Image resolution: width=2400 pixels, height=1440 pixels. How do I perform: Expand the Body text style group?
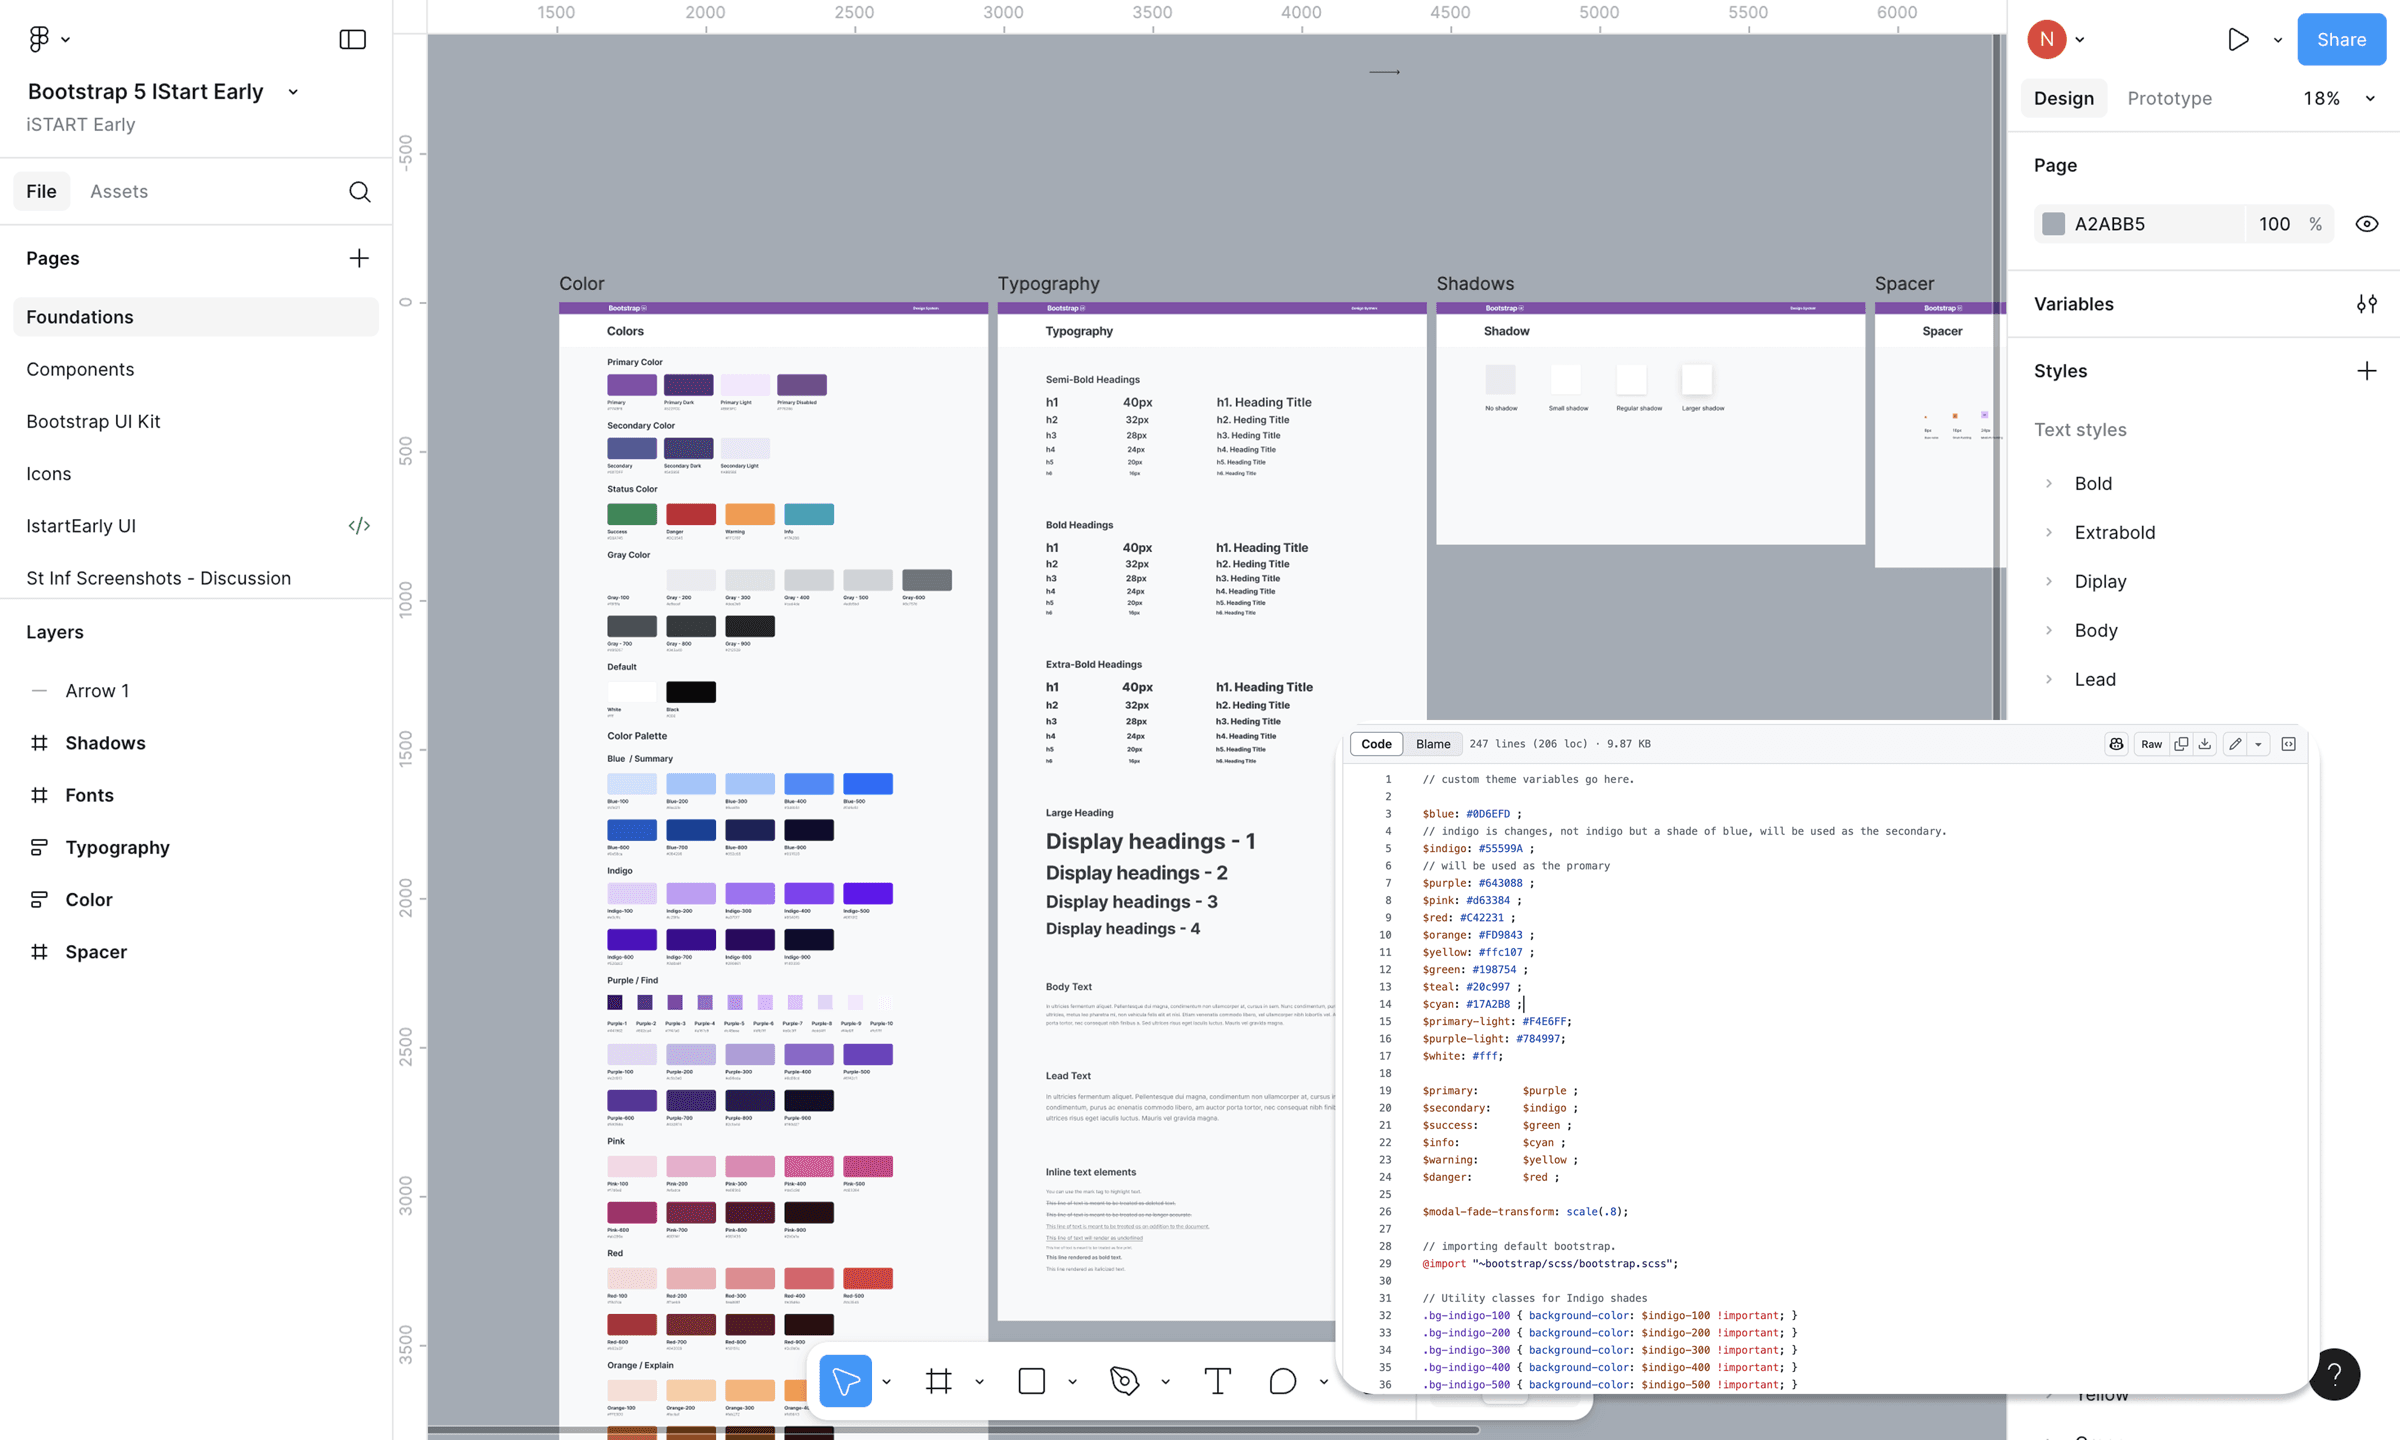coord(2049,631)
